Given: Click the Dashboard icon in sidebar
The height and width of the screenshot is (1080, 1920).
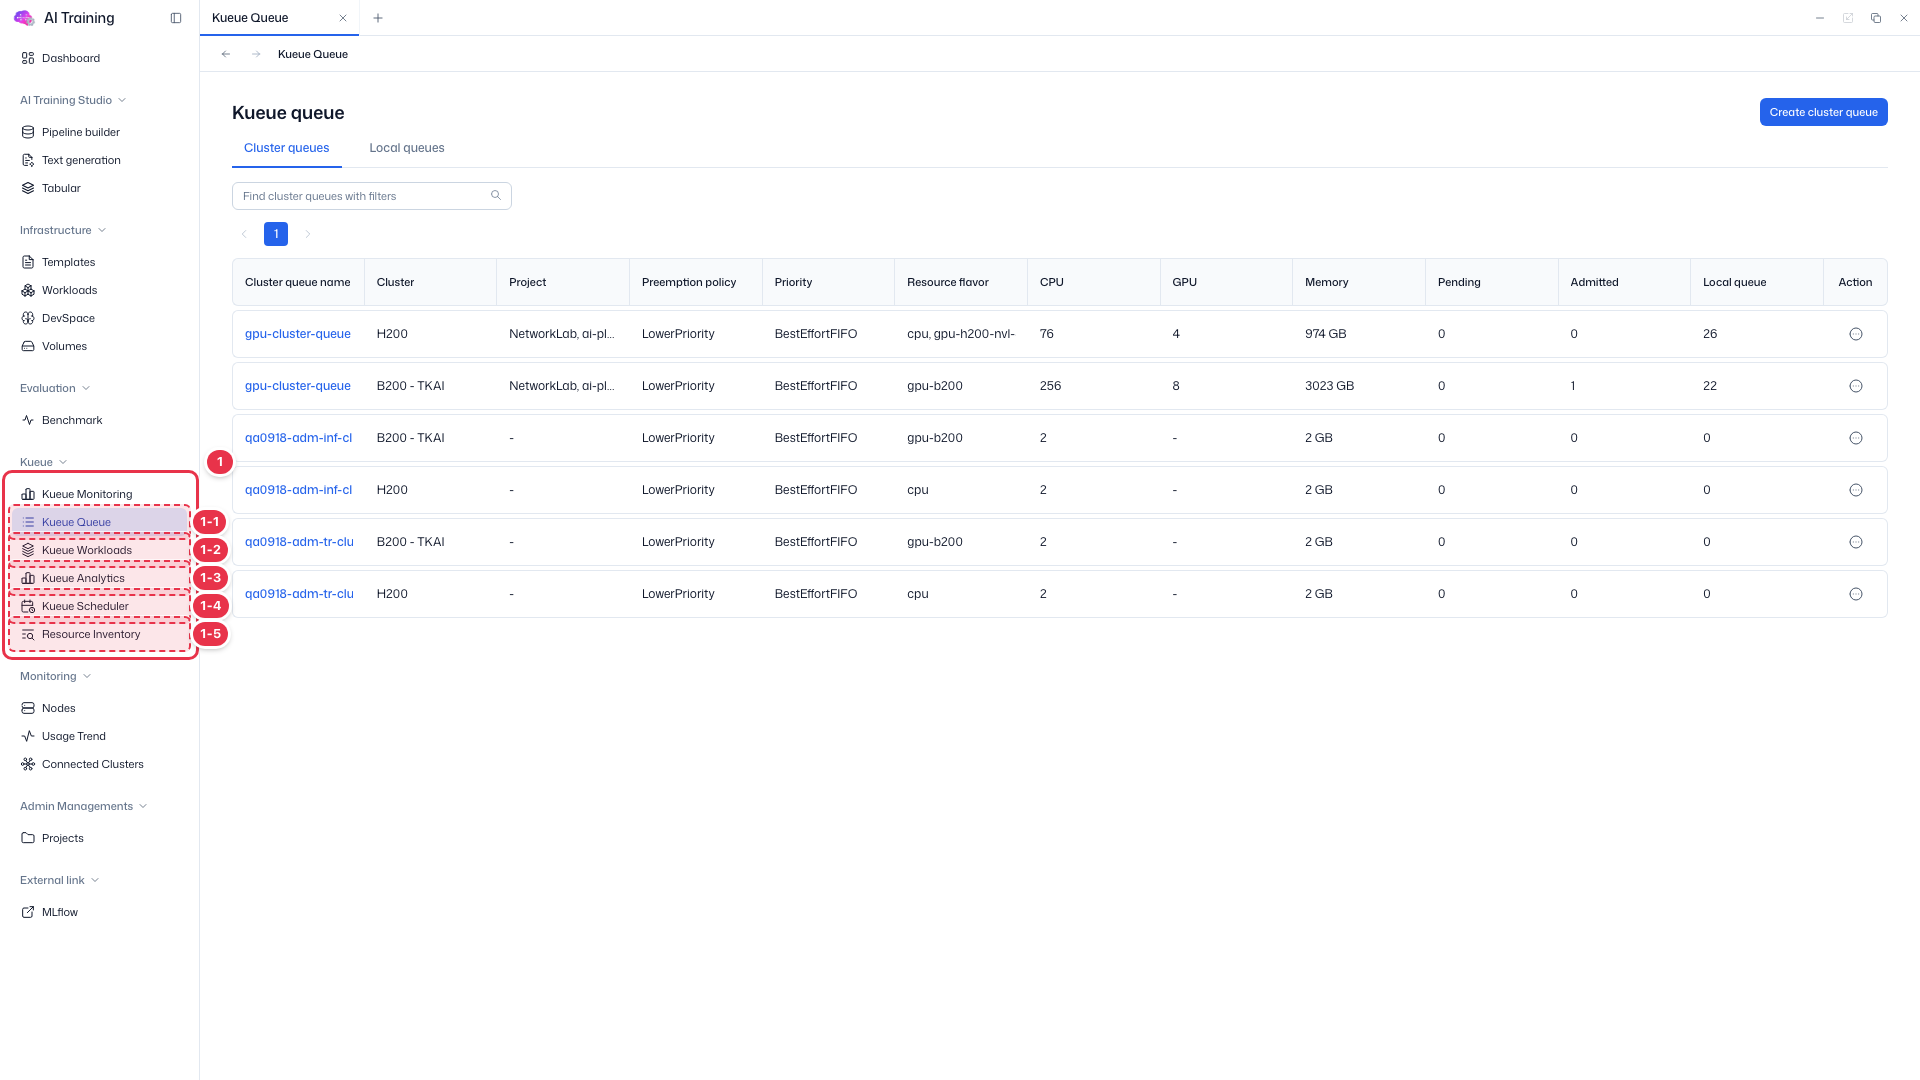Looking at the screenshot, I should pyautogui.click(x=28, y=58).
